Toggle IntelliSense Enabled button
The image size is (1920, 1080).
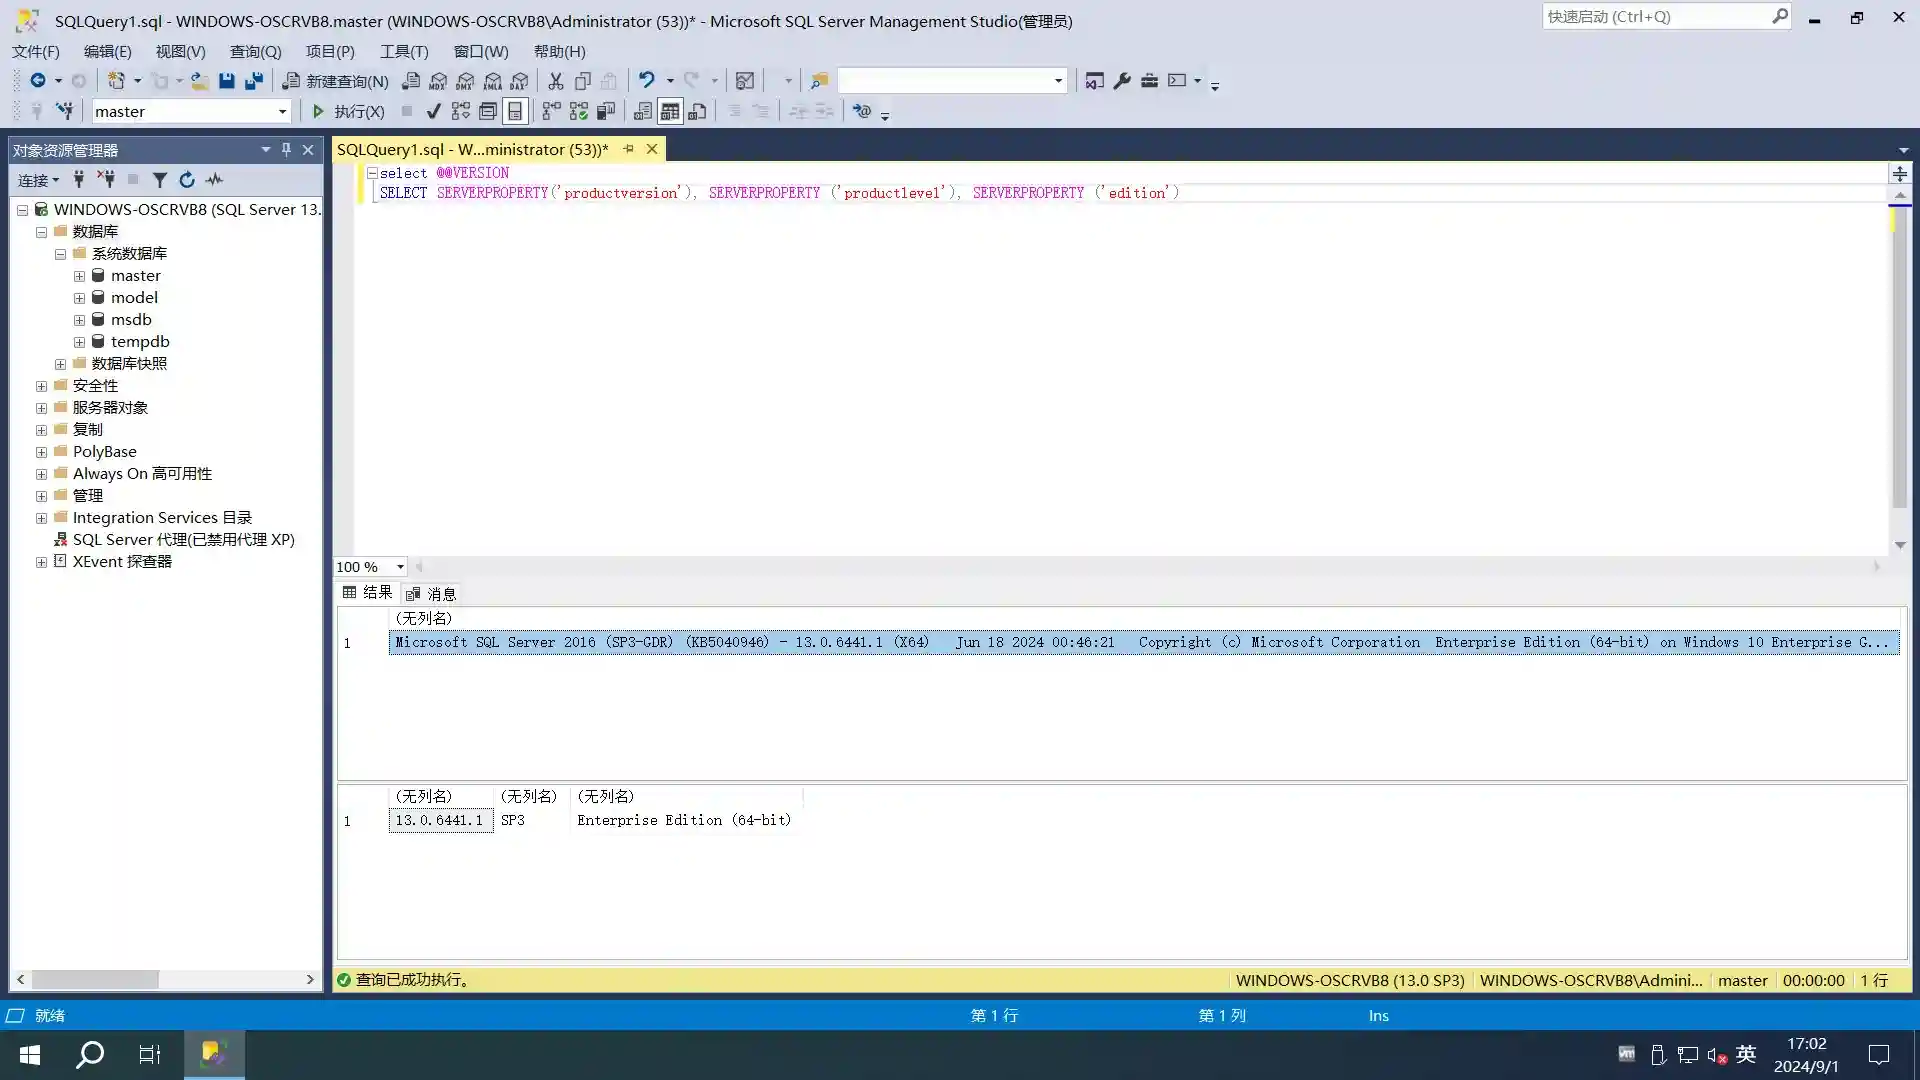tap(515, 112)
